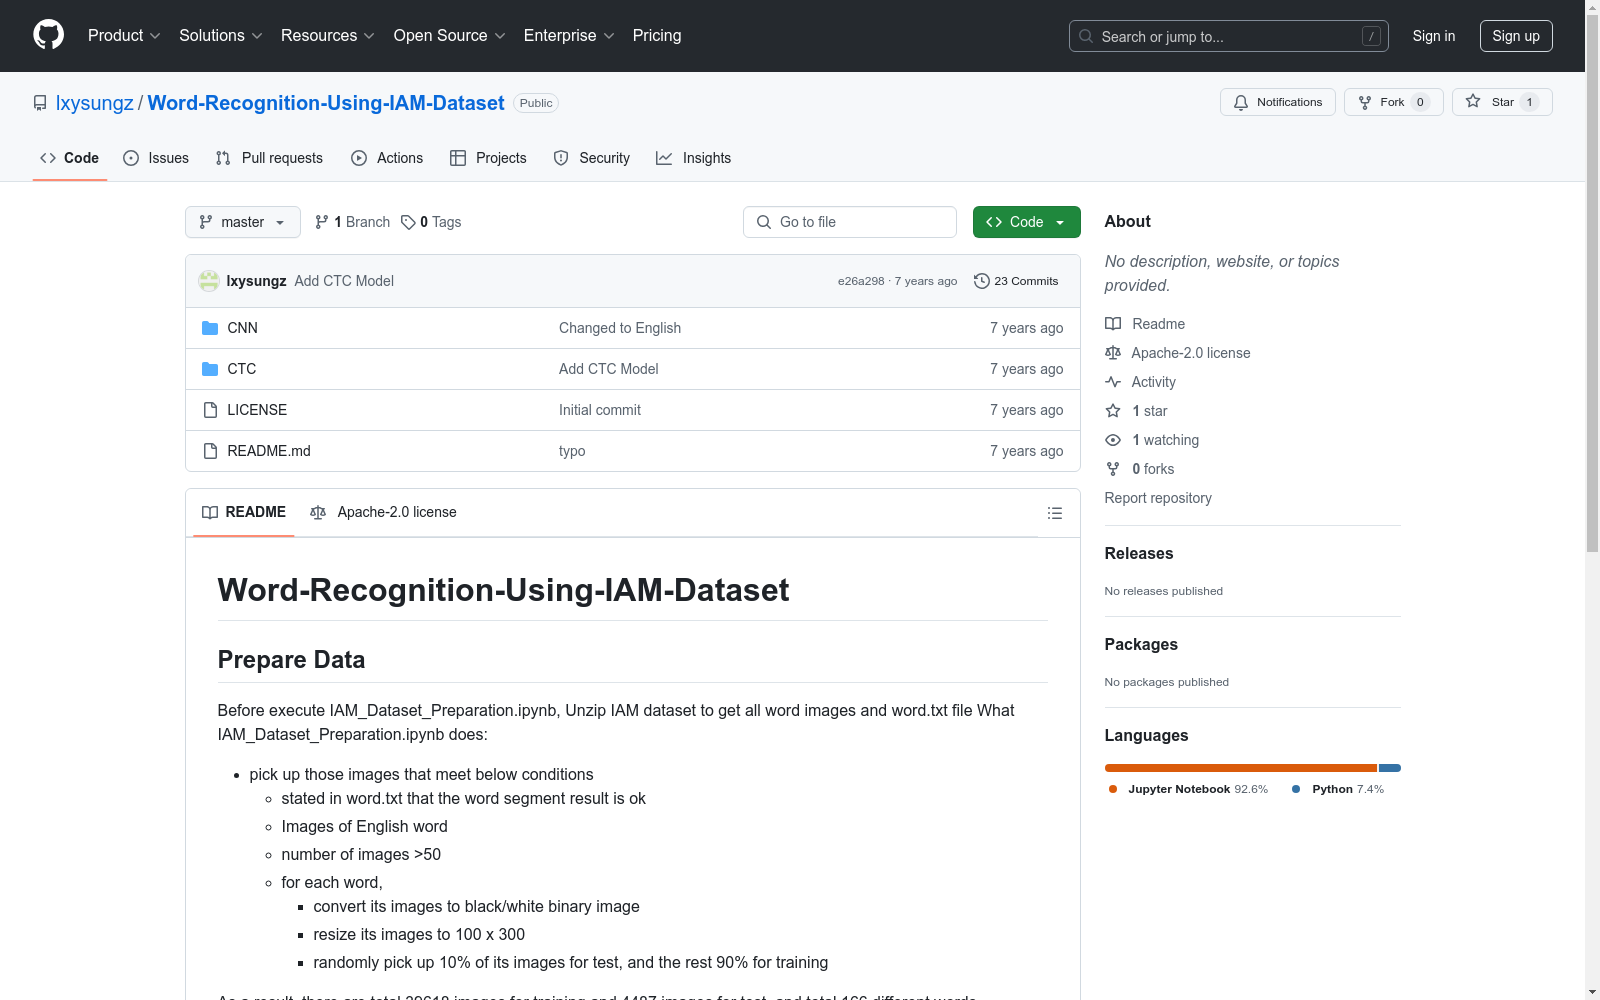The width and height of the screenshot is (1600, 1000).
Task: Expand the Enterprise menu
Action: [x=569, y=35]
